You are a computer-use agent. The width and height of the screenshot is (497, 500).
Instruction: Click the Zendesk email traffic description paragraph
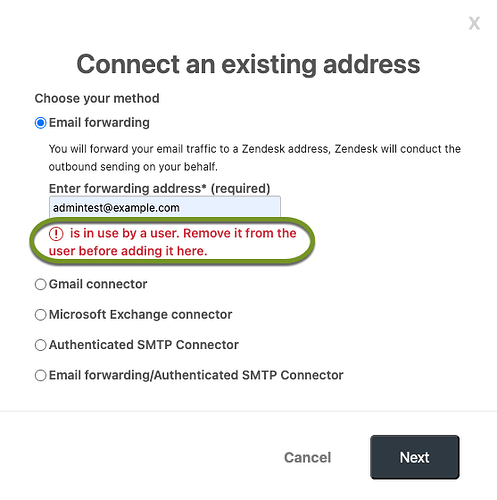[255, 158]
